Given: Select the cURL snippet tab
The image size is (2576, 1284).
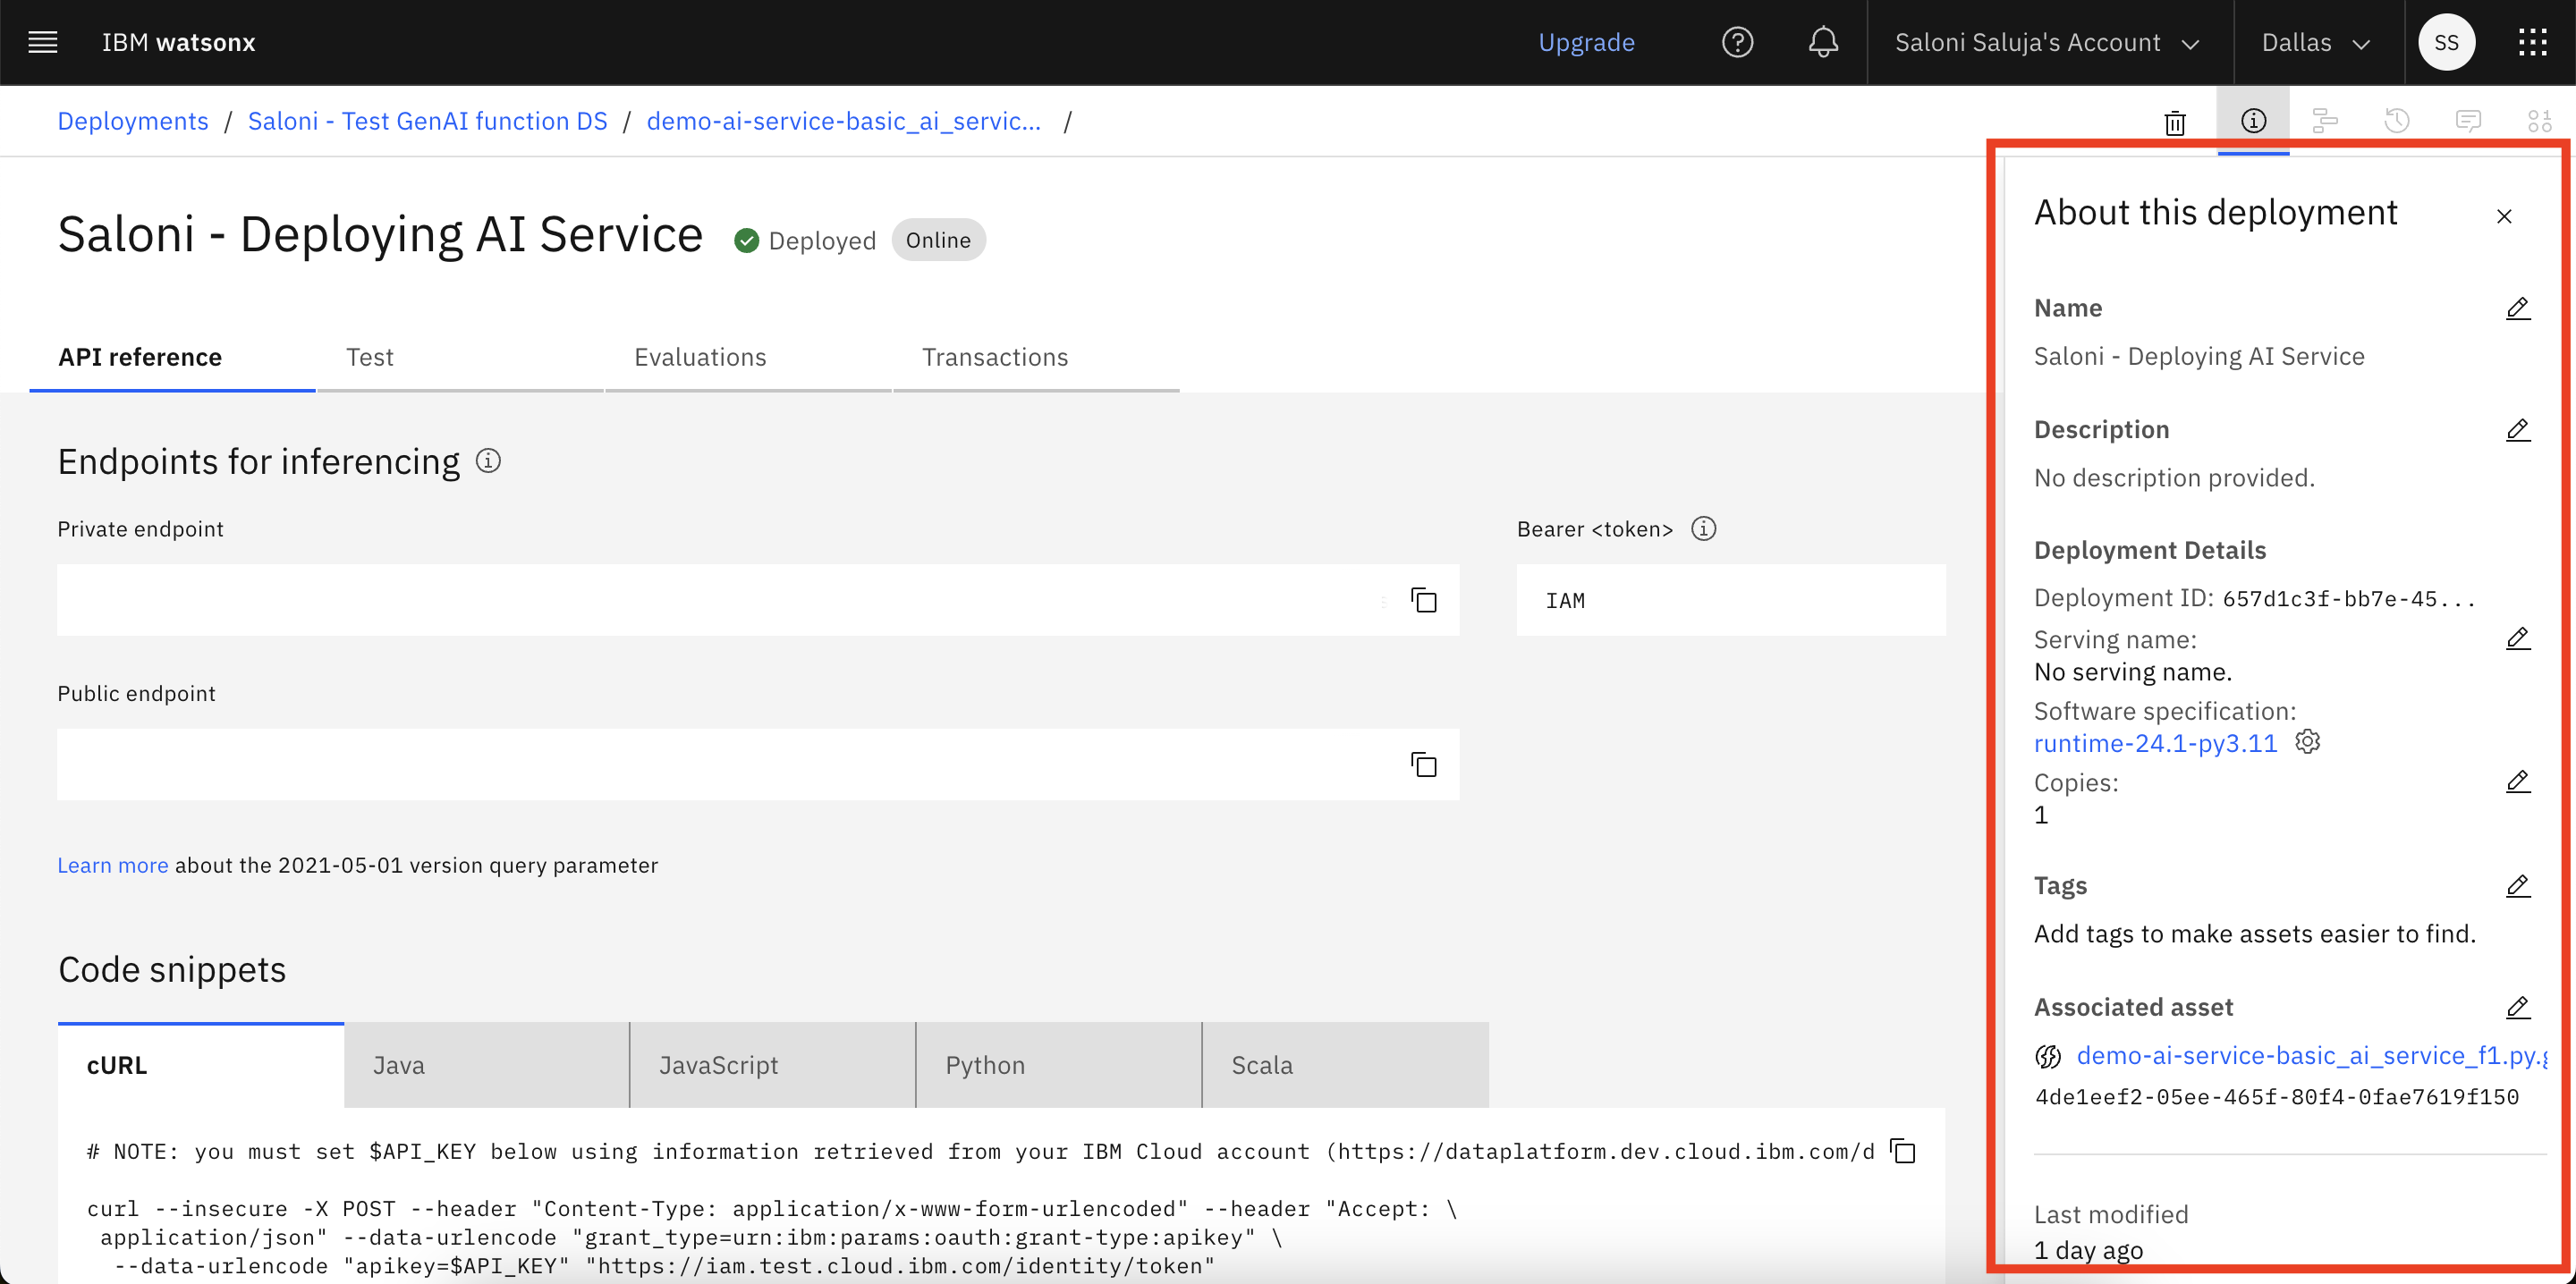Looking at the screenshot, I should point(201,1065).
